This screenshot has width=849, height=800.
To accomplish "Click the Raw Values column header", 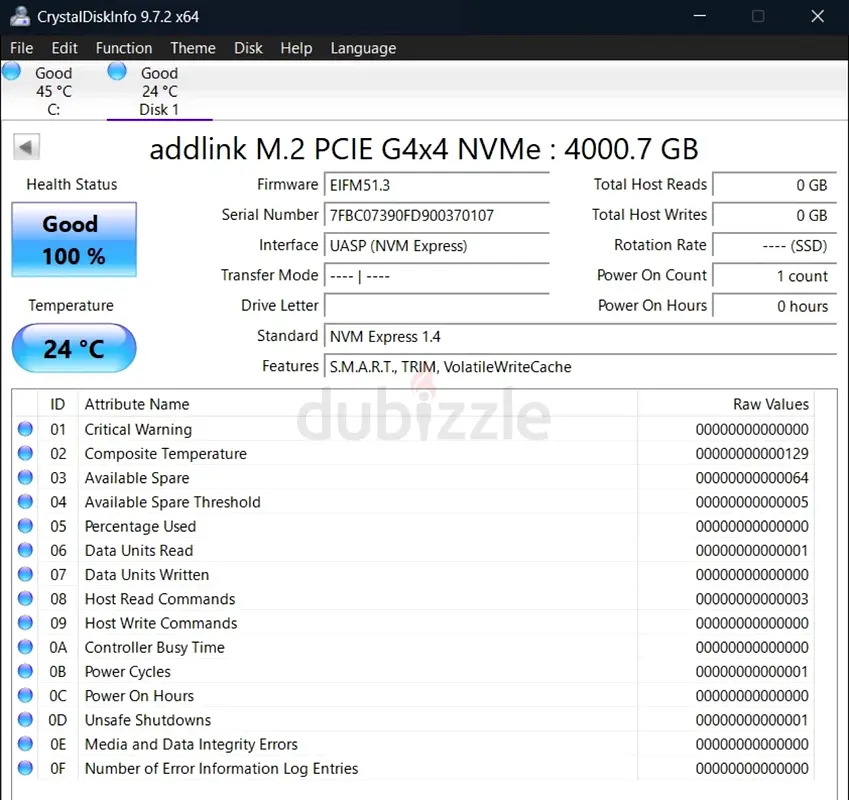I will point(726,404).
